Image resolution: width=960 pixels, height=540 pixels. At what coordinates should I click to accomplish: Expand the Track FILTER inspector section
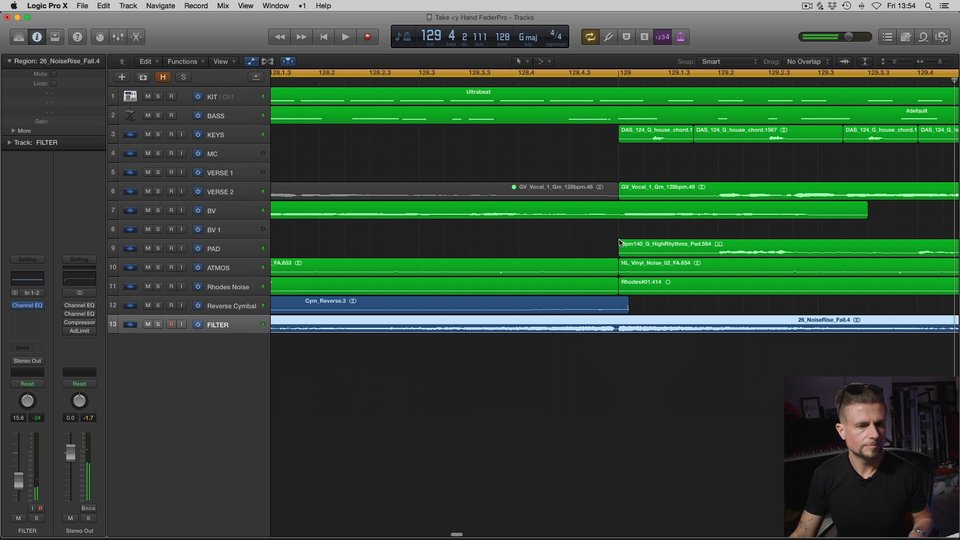(x=9, y=143)
